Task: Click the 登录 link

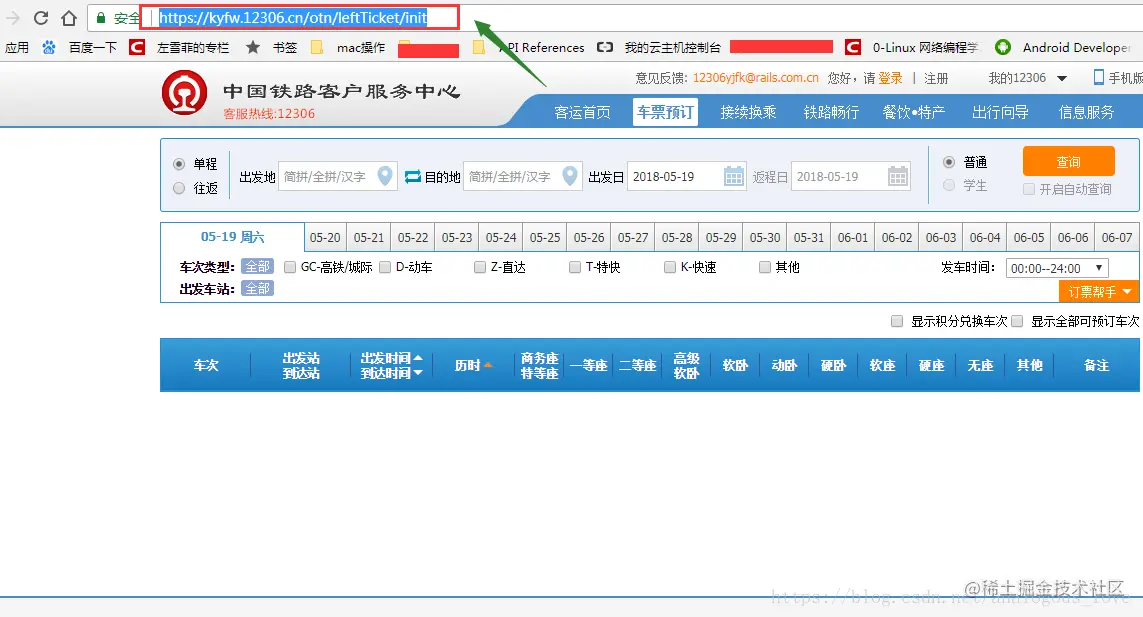Action: pyautogui.click(x=890, y=78)
